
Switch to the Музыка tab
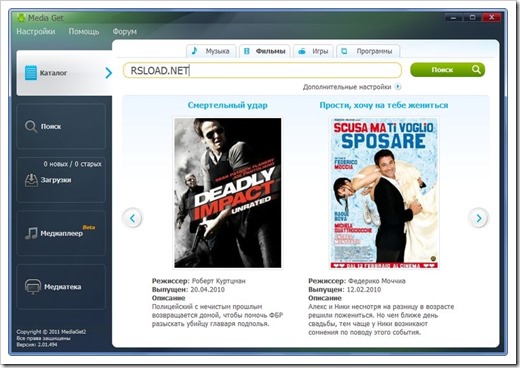coord(211,51)
